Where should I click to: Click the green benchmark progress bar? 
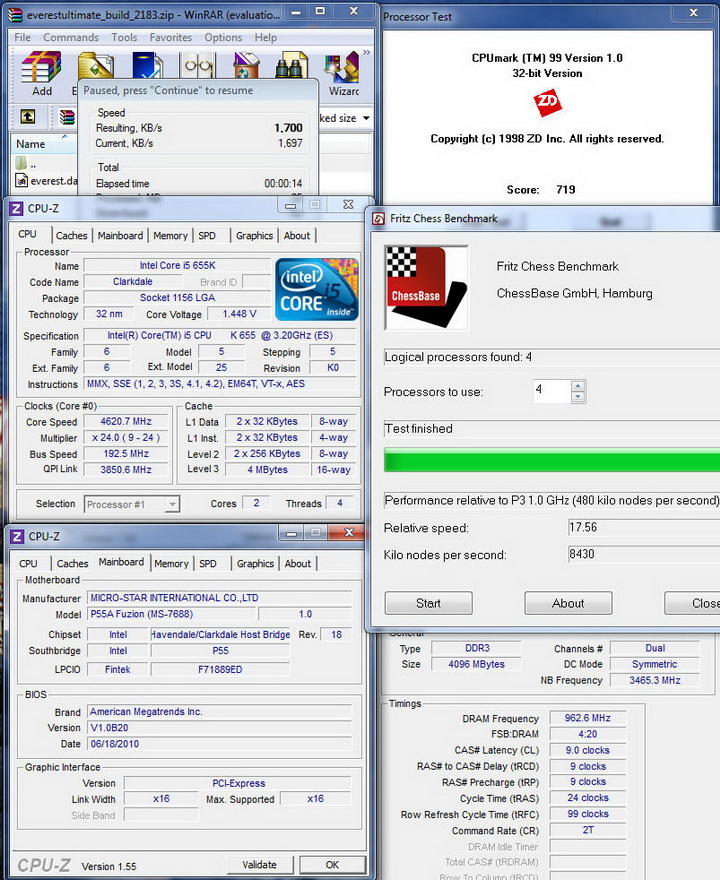pos(552,460)
